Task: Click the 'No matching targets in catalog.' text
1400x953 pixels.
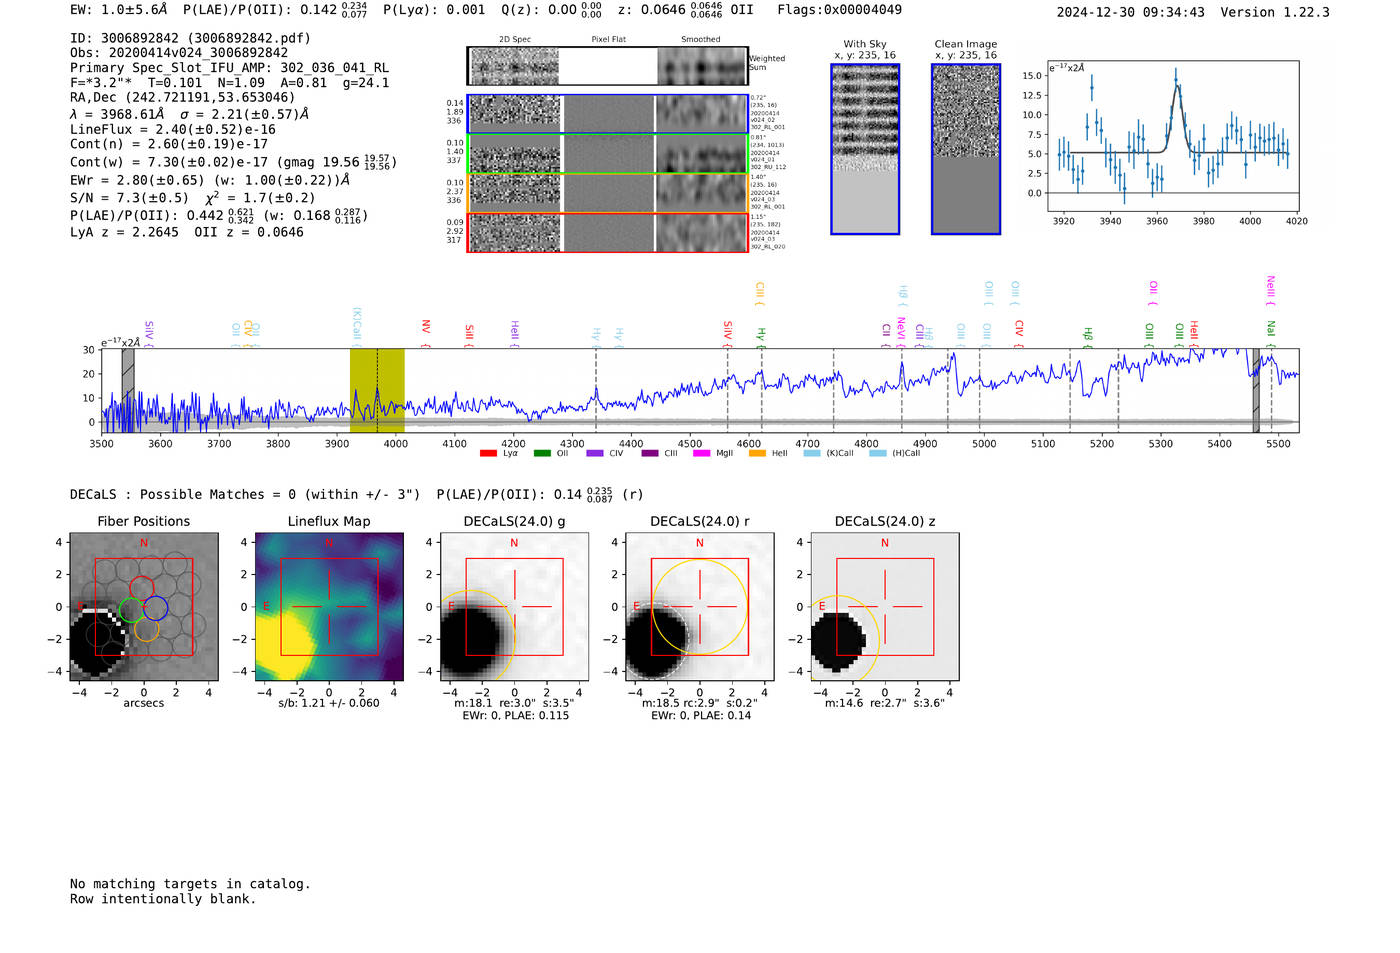Action: click(x=190, y=884)
